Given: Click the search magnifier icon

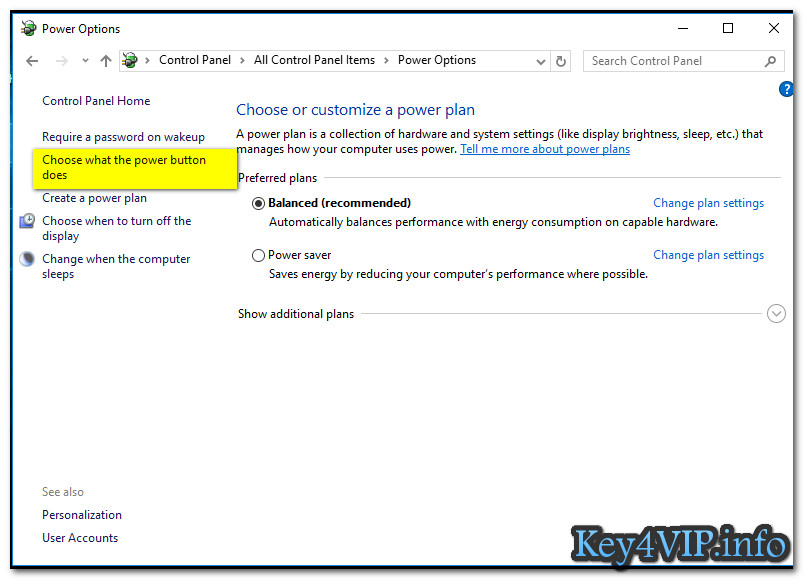Looking at the screenshot, I should [770, 62].
